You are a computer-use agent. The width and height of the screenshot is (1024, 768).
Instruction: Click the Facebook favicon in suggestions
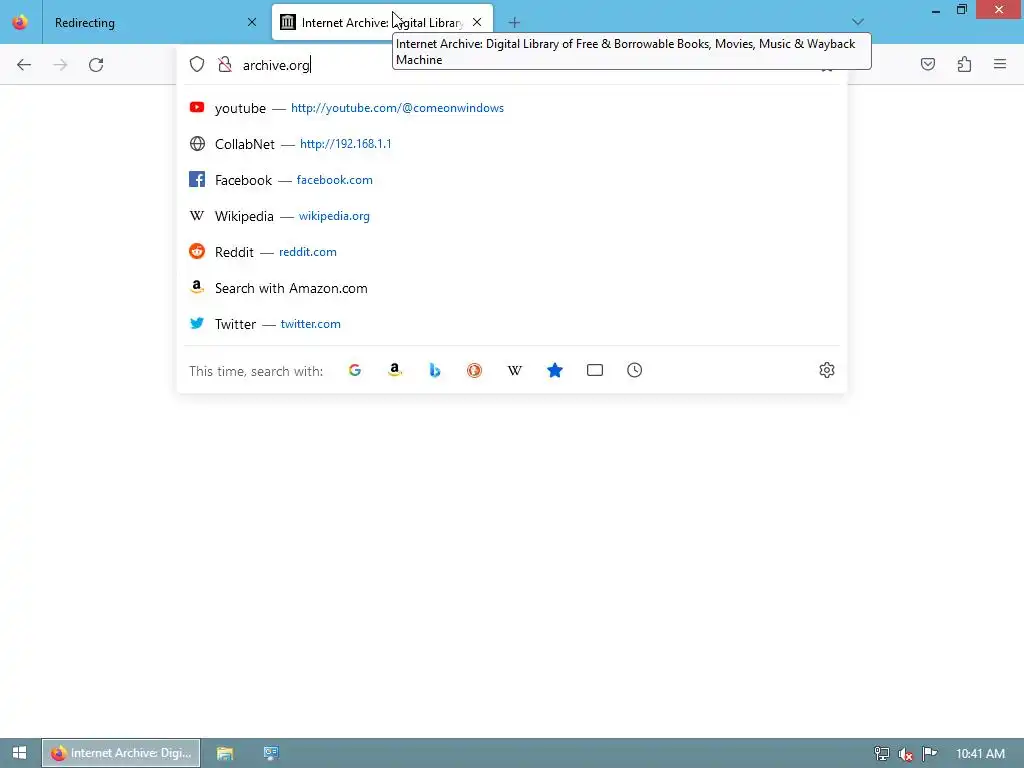pos(197,179)
